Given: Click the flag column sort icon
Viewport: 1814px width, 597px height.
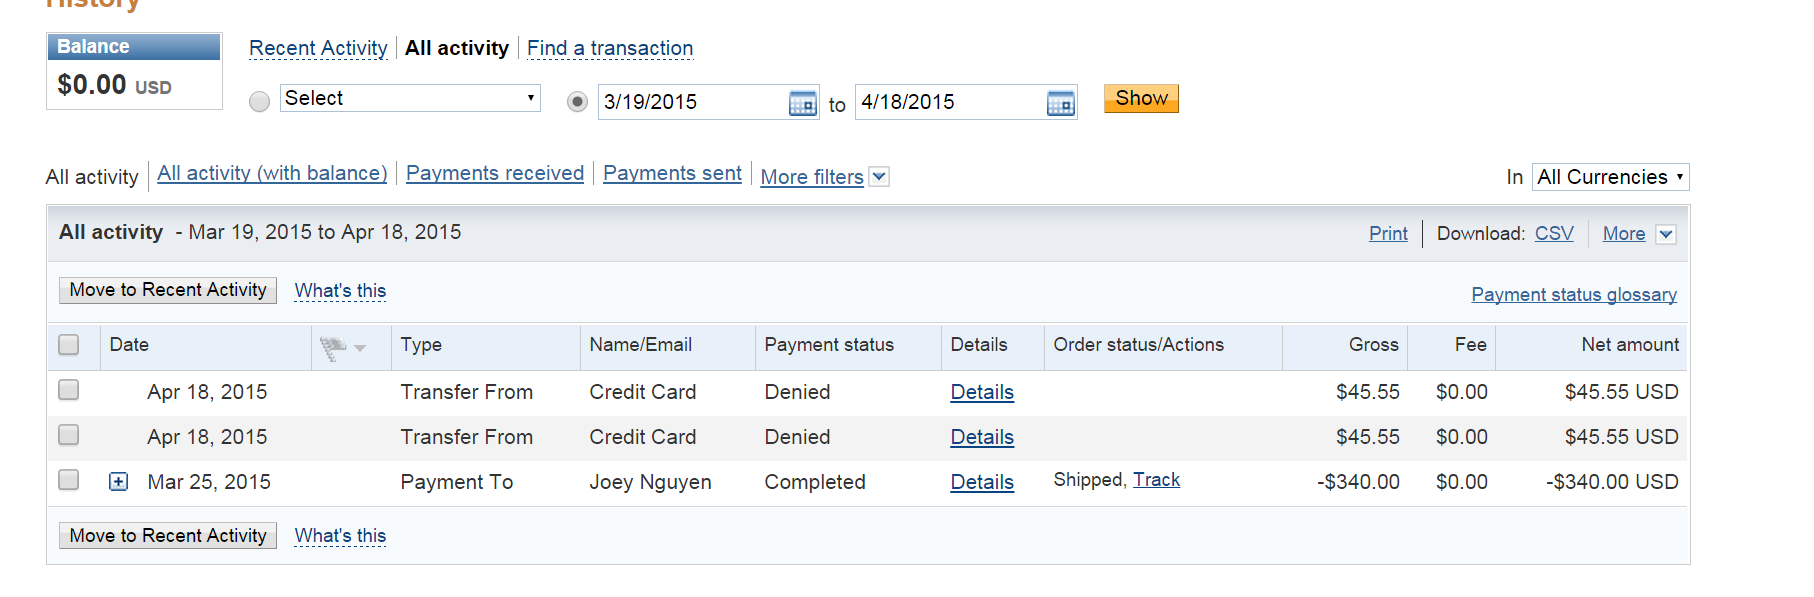Looking at the screenshot, I should click(342, 347).
